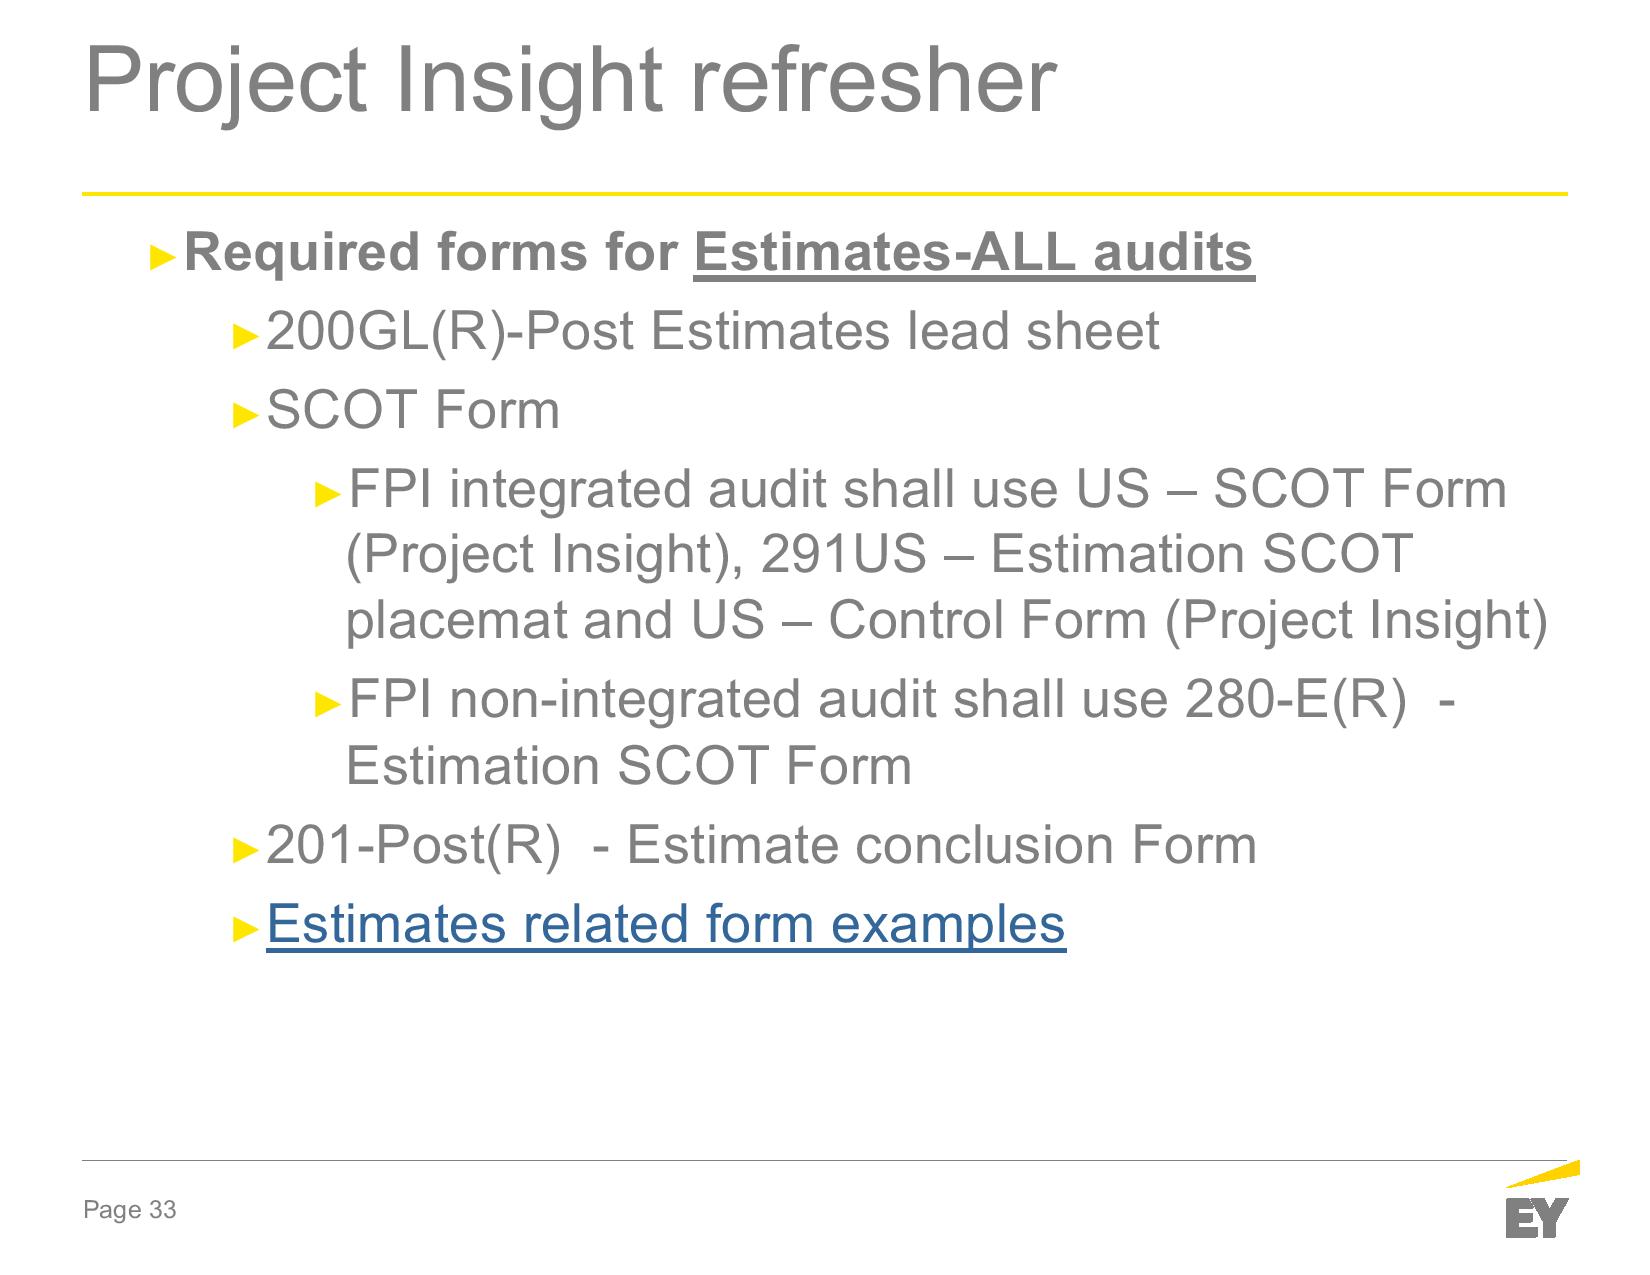Click the arrow bullet before 200GL(R)-Post
Image resolution: width=1650 pixels, height=1275 pixels.
[x=246, y=336]
